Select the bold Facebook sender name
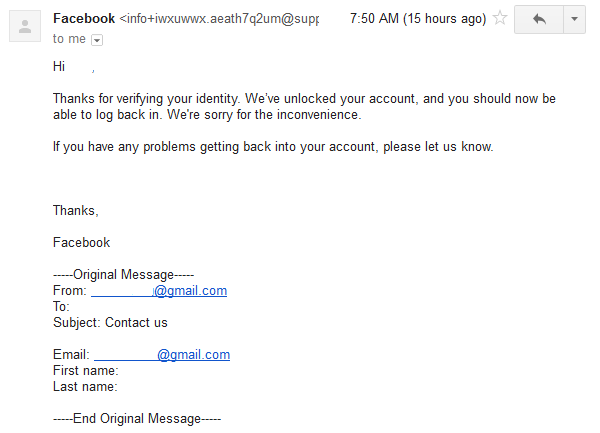The width and height of the screenshot is (600, 433). point(84,18)
